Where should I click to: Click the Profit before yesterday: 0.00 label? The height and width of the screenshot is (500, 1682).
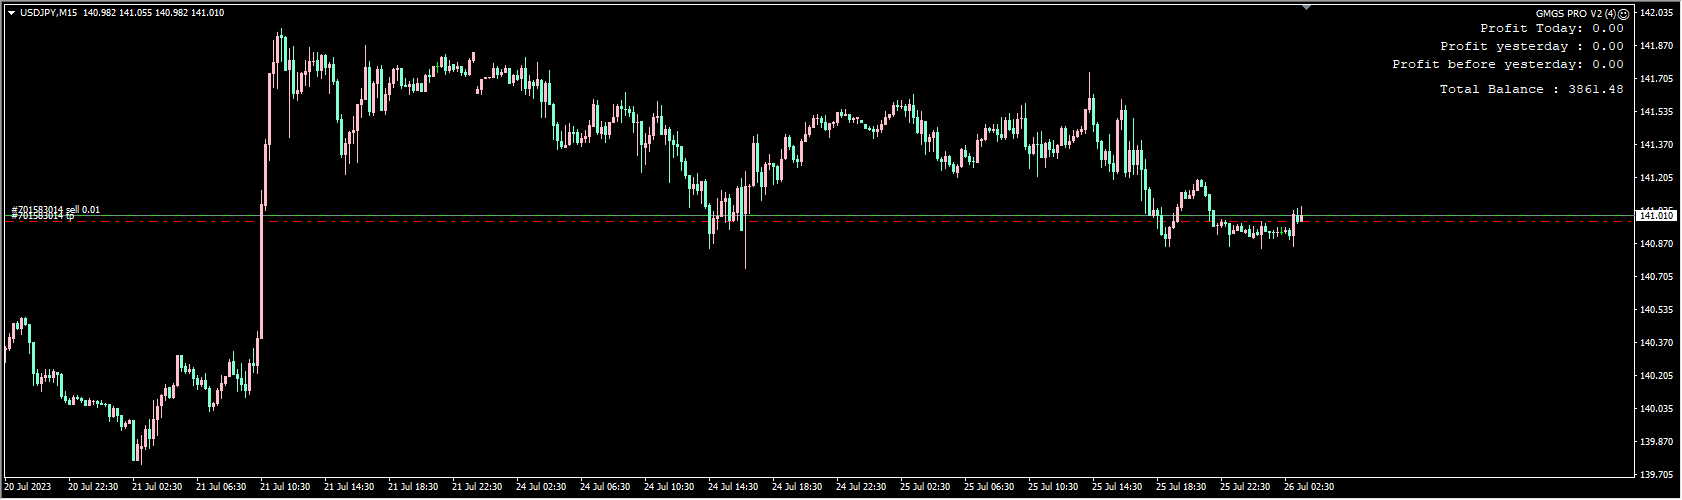tap(1508, 65)
